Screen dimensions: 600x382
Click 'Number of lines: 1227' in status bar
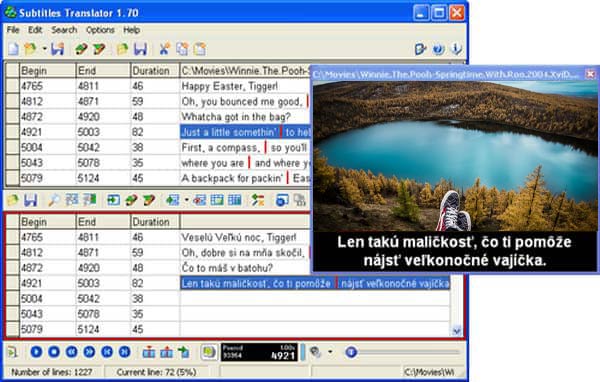52,372
